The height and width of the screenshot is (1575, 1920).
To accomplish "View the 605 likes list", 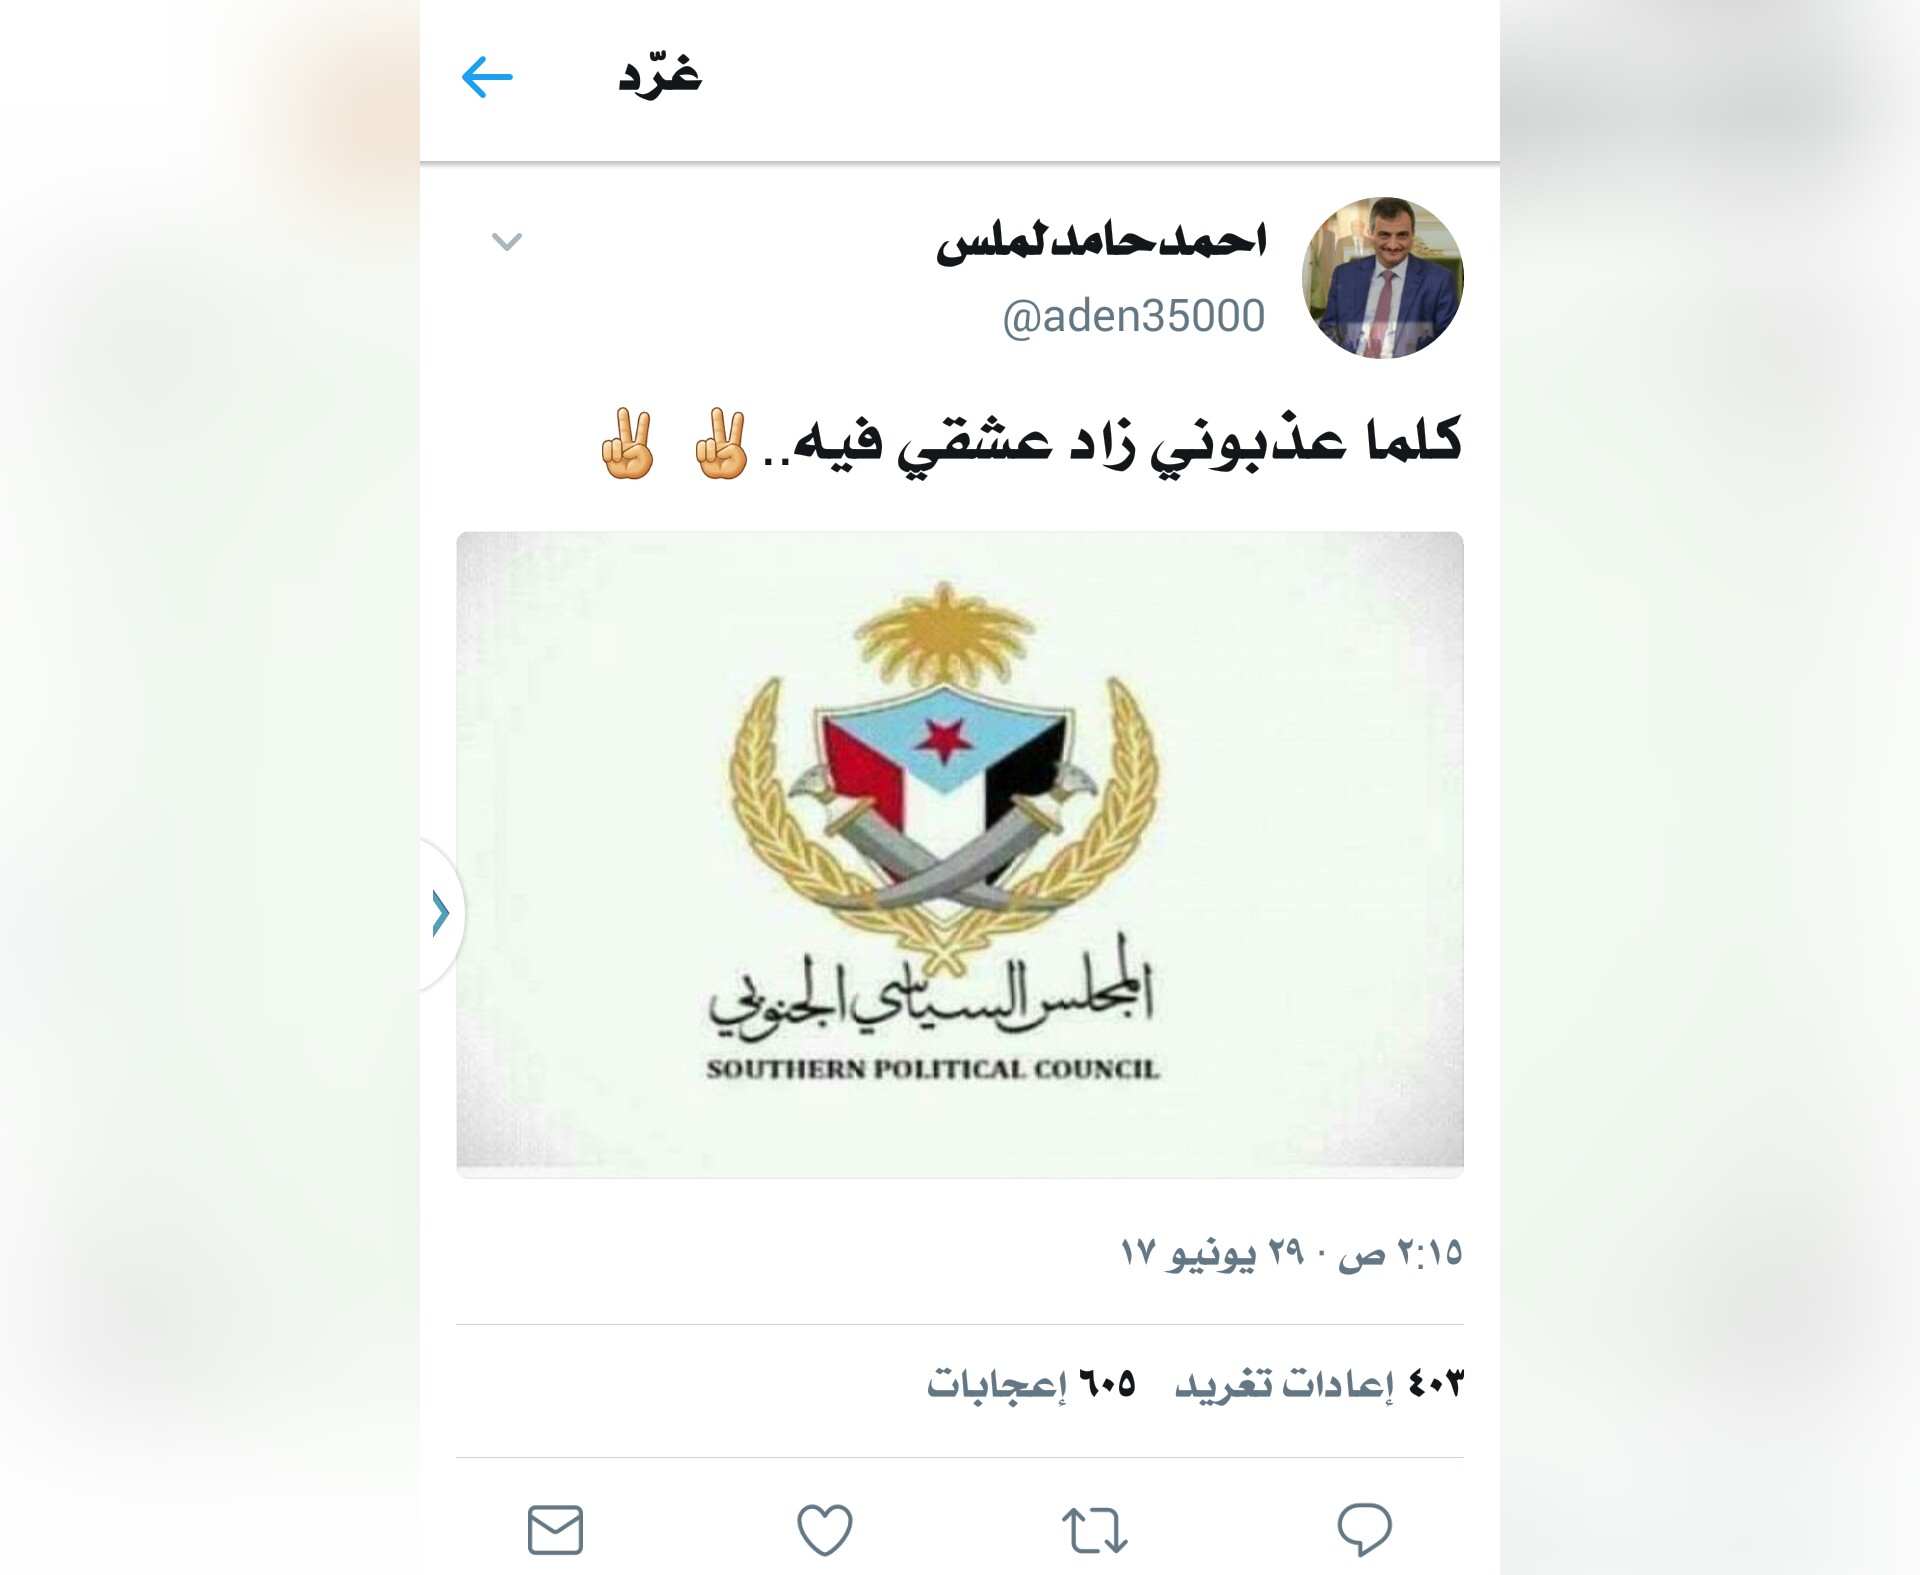I will pyautogui.click(x=1031, y=1384).
